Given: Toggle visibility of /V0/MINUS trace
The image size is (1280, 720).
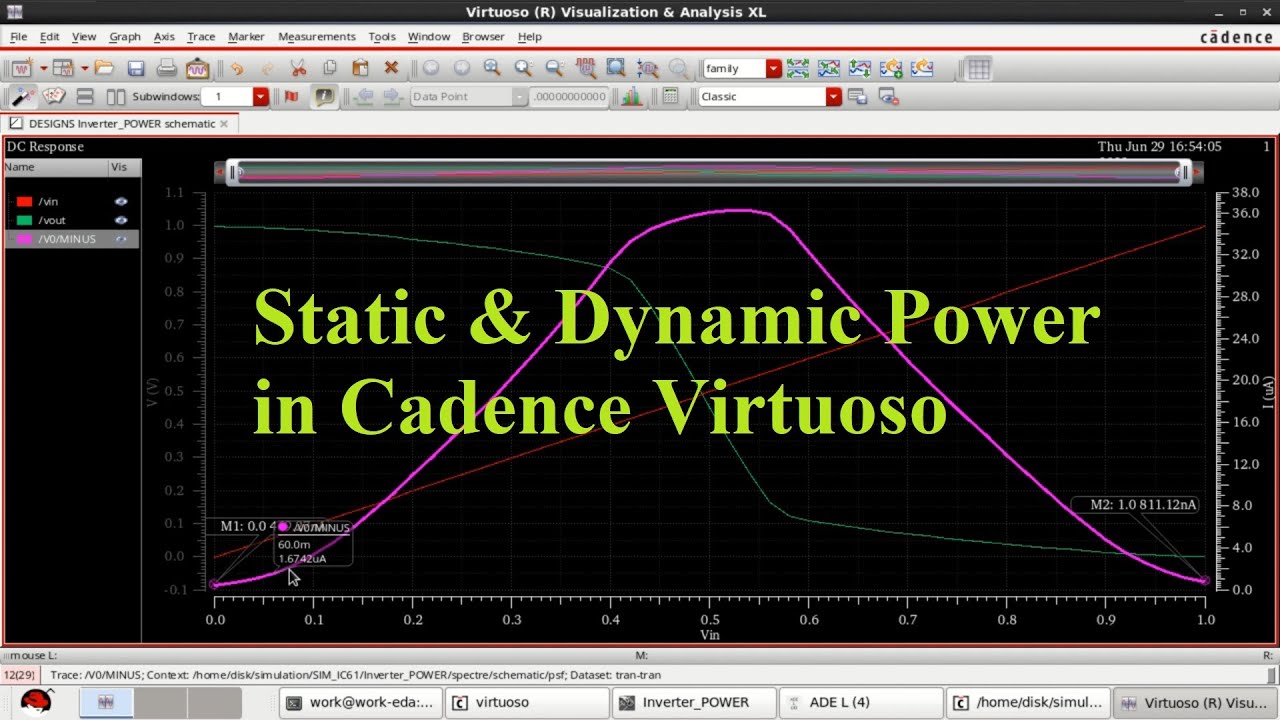Looking at the screenshot, I should point(121,239).
